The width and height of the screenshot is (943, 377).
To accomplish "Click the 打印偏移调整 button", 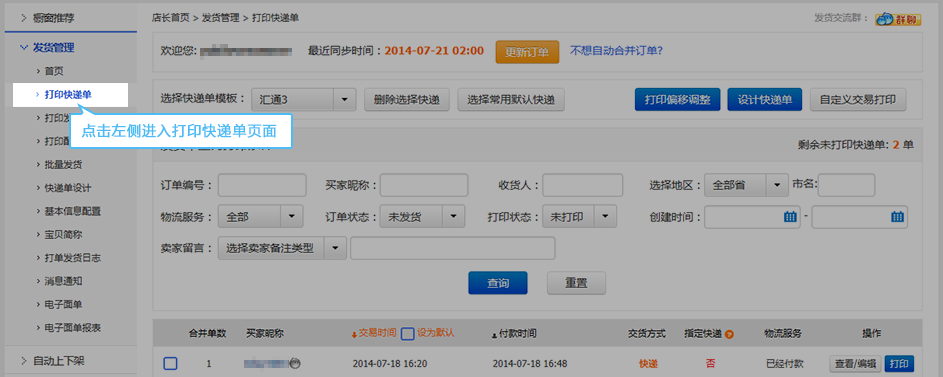I will (x=677, y=99).
